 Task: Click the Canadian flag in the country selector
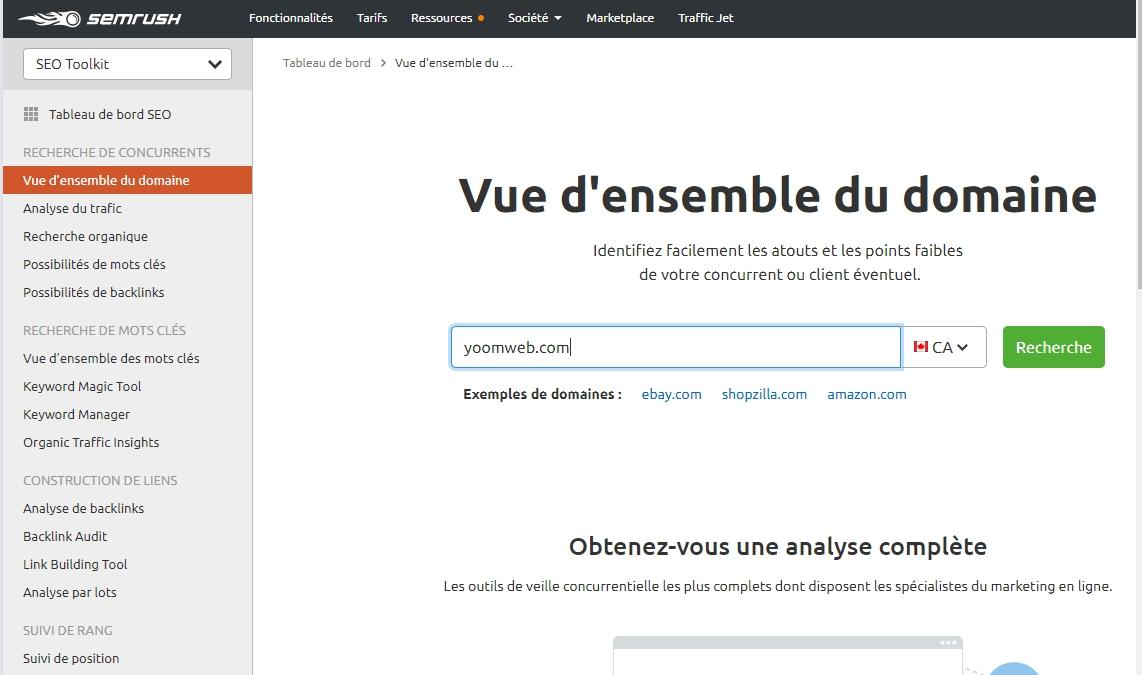[x=921, y=346]
